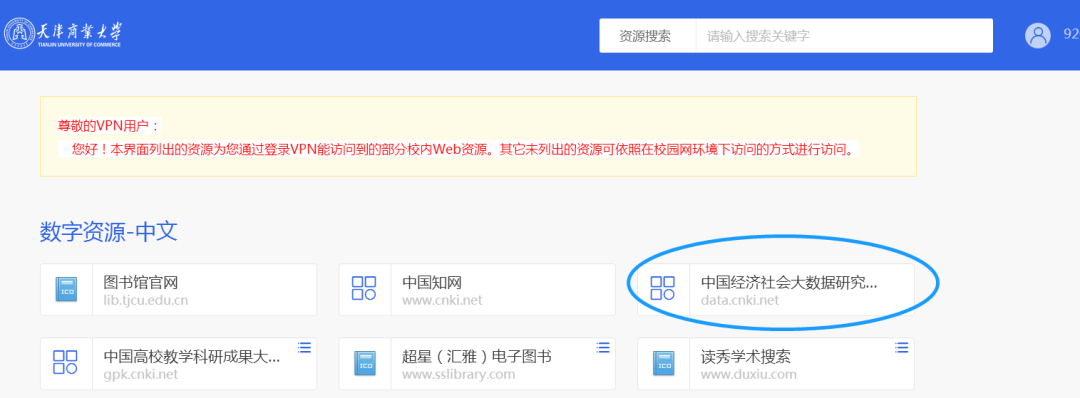Click the 中国知网 grid icon

364,289
